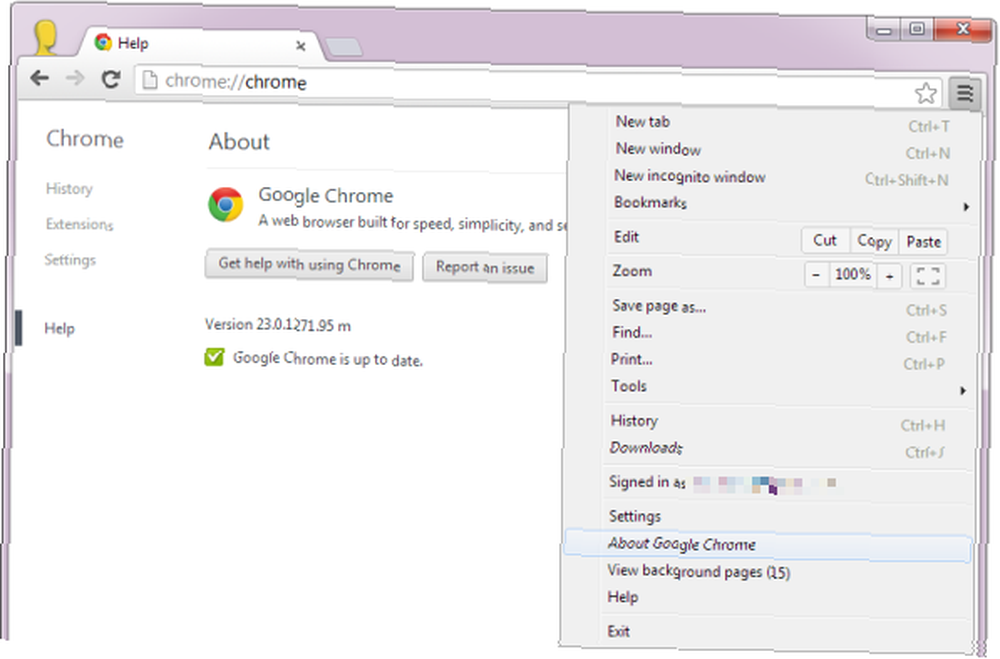1000x659 pixels.
Task: Increase zoom with the plus button
Action: pyautogui.click(x=889, y=276)
